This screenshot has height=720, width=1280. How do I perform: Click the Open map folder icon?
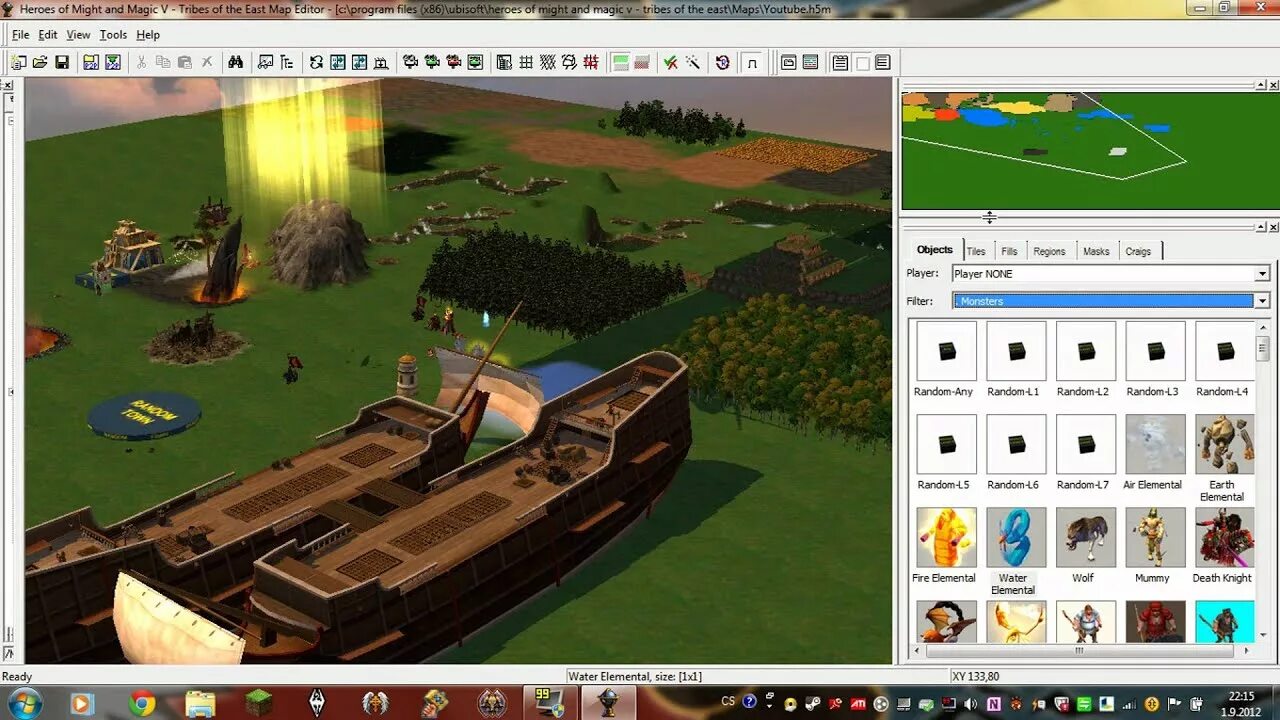click(40, 62)
